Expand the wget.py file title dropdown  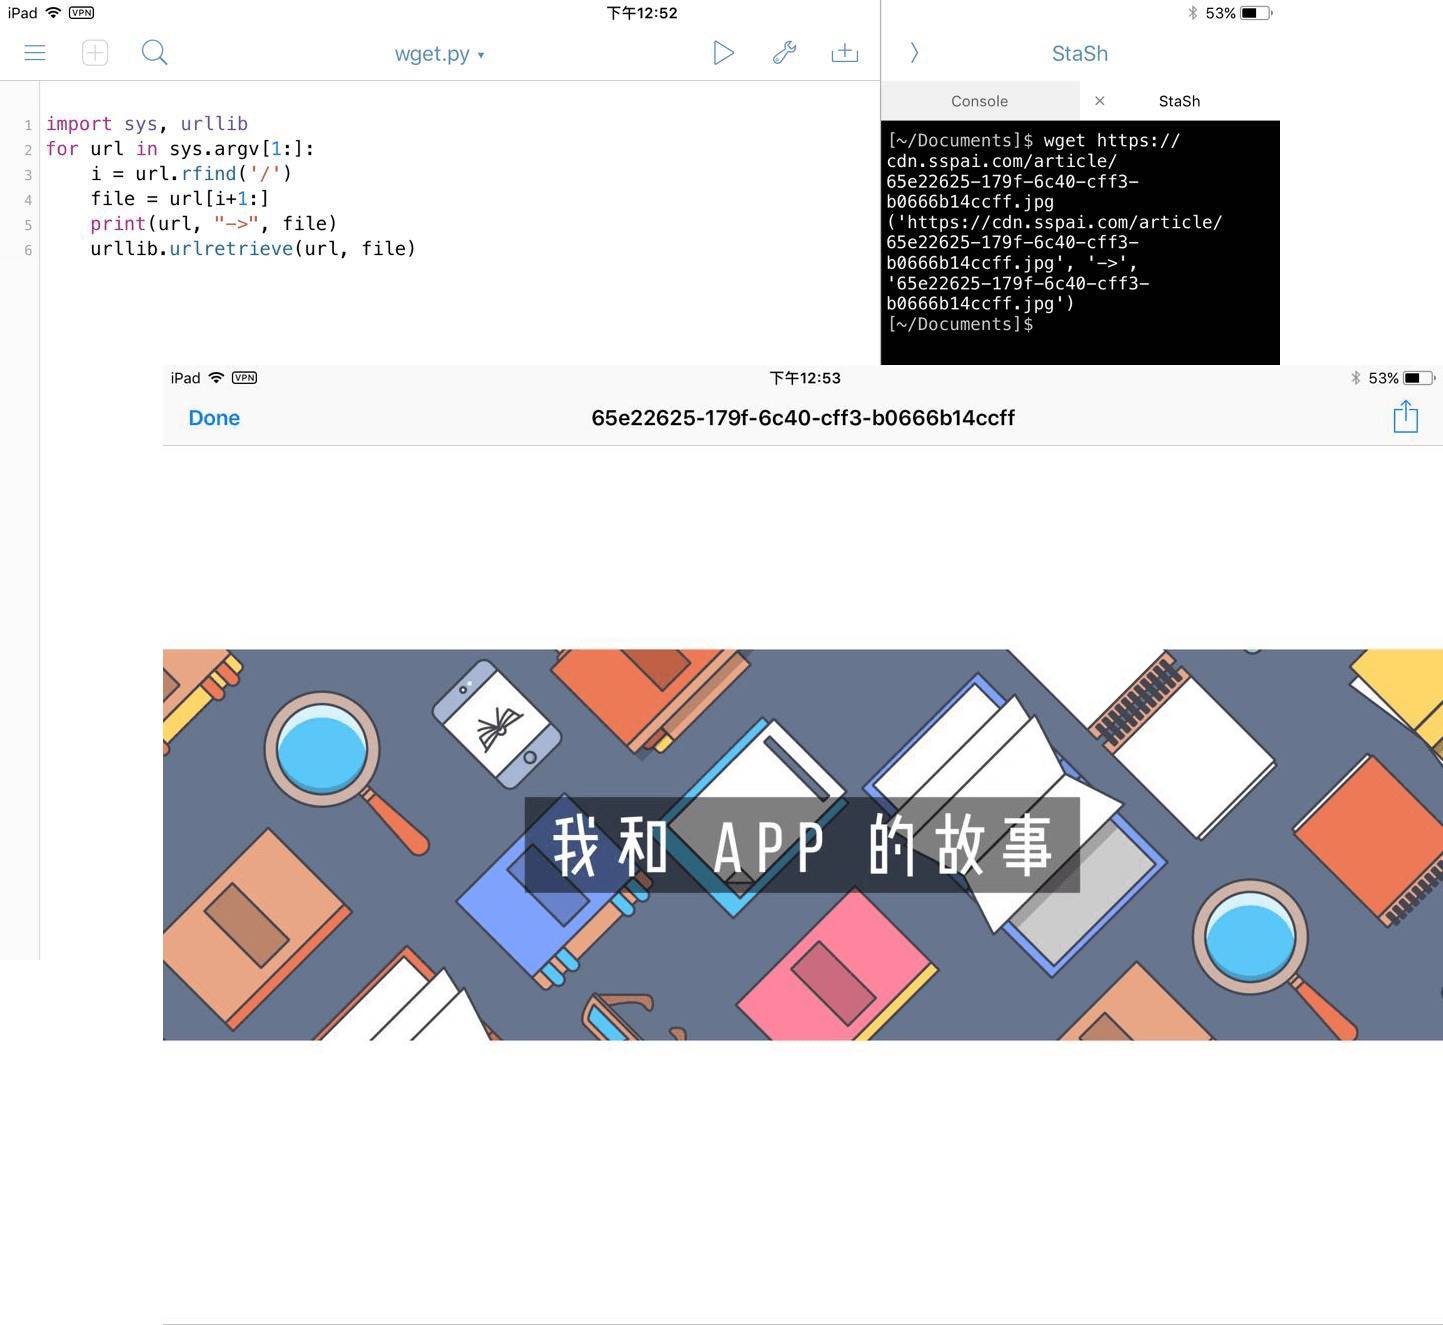pyautogui.click(x=439, y=54)
